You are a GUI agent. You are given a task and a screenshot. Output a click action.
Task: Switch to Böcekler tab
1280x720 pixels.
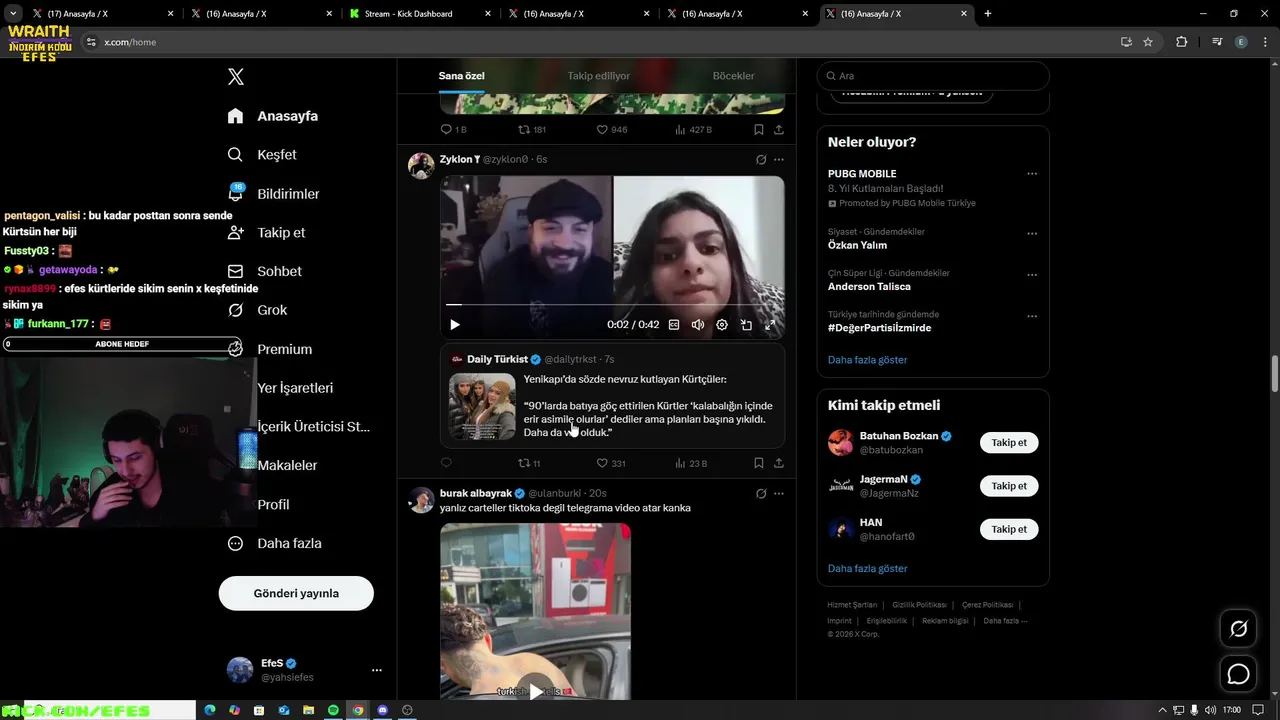click(733, 76)
